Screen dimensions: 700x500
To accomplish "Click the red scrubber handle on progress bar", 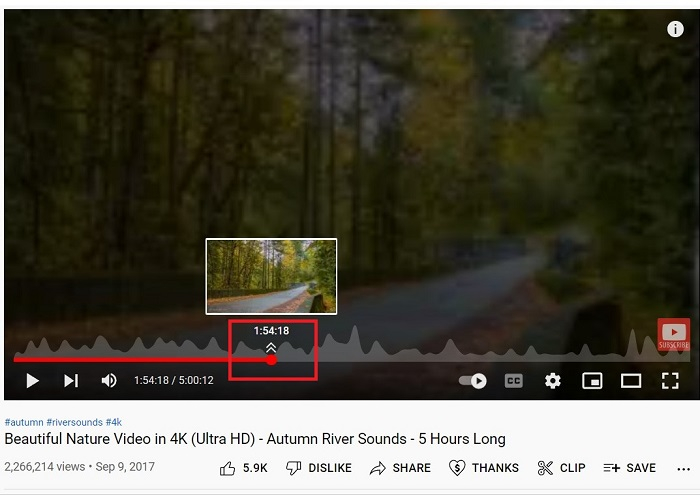I will (271, 359).
